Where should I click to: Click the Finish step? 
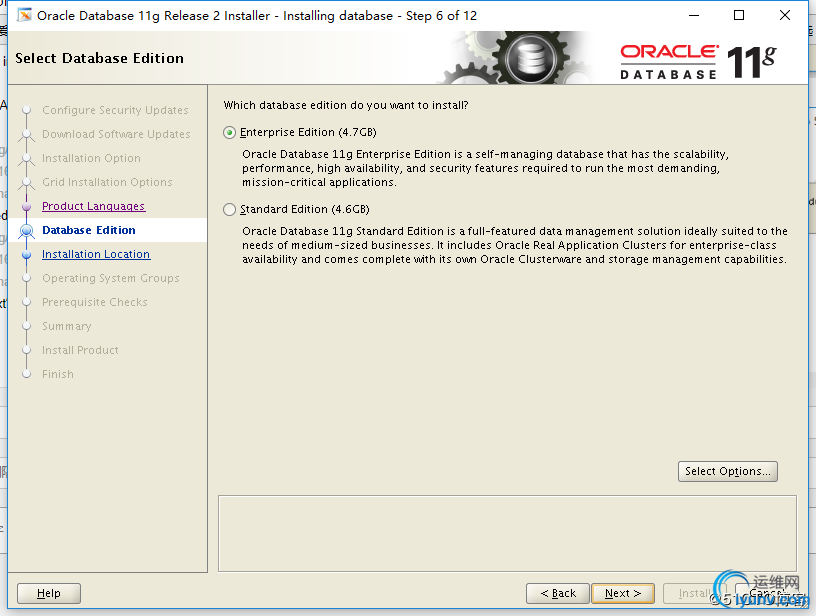point(58,374)
